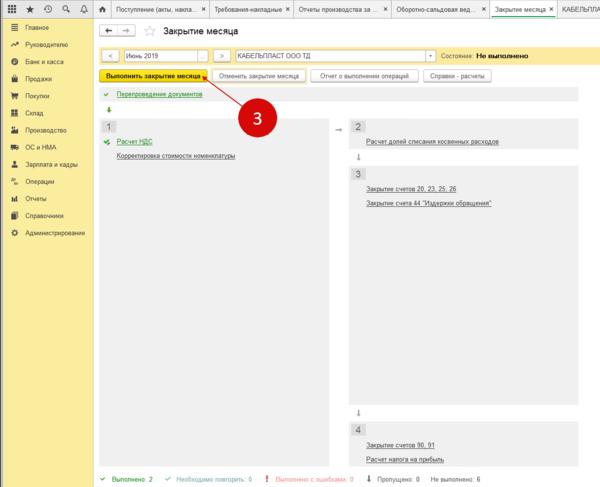
Task: Open the search magnifier icon
Action: click(x=66, y=9)
